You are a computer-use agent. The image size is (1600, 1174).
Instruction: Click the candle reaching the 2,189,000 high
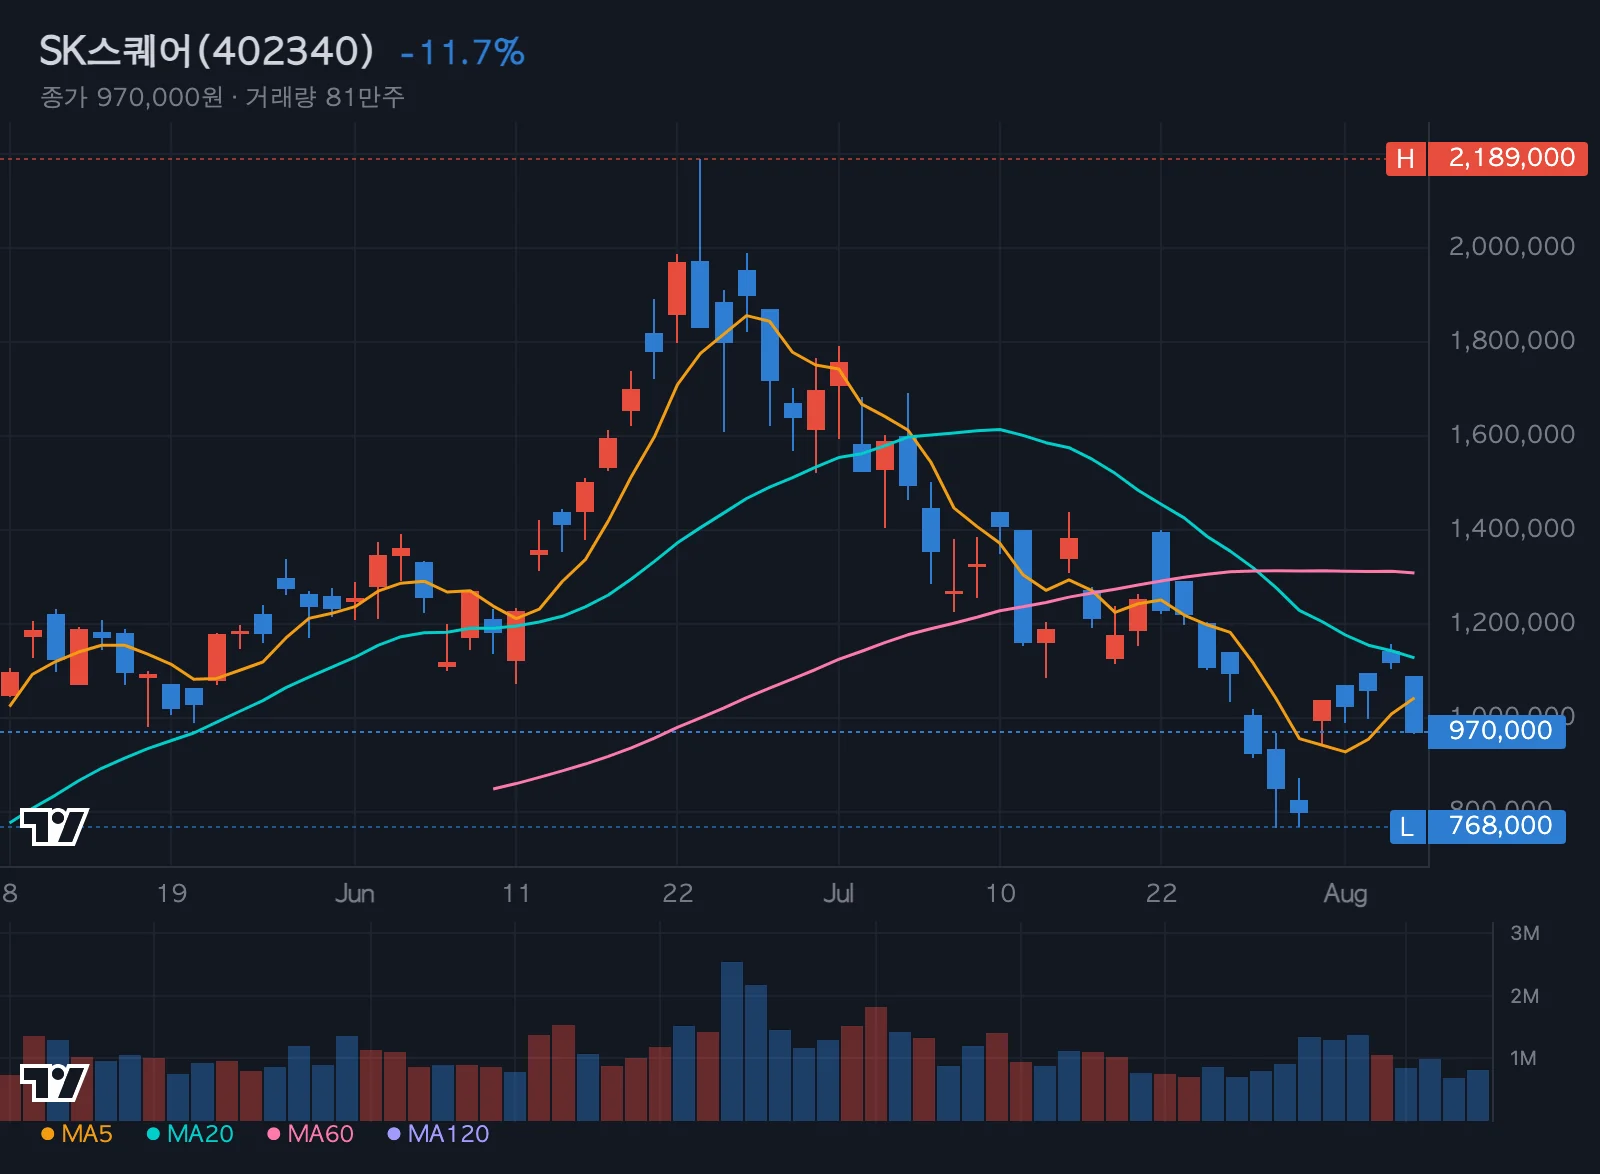pos(700,244)
